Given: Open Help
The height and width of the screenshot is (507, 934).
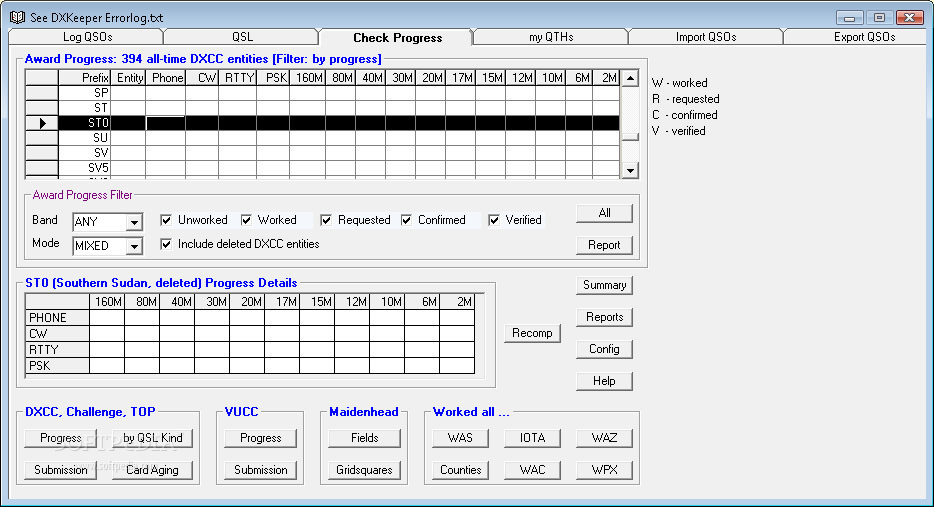Looking at the screenshot, I should [x=604, y=381].
